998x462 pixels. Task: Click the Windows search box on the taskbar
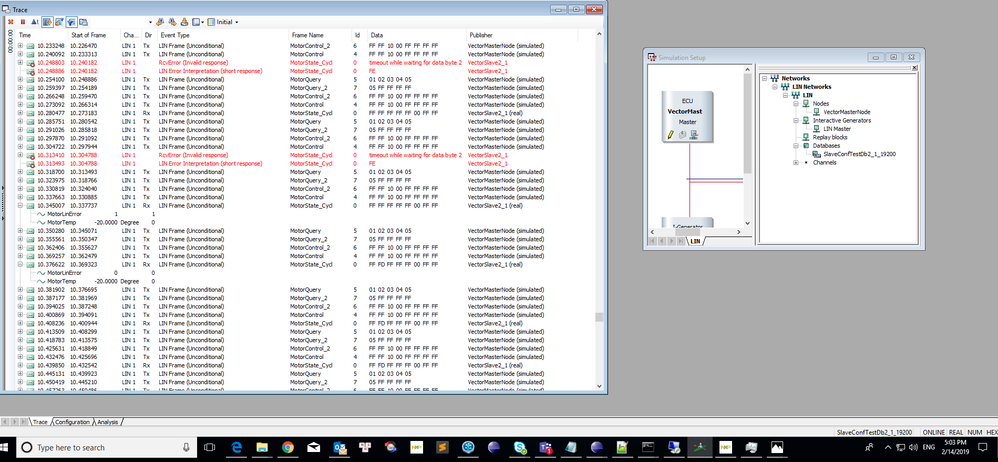click(106, 448)
